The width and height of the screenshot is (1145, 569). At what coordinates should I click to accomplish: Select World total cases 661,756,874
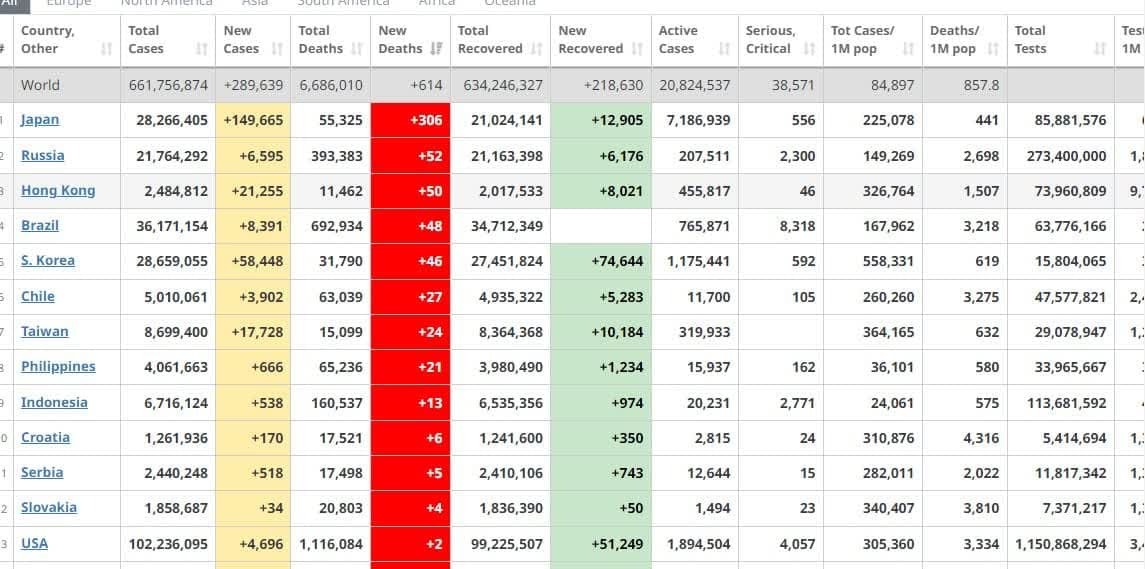click(x=168, y=85)
